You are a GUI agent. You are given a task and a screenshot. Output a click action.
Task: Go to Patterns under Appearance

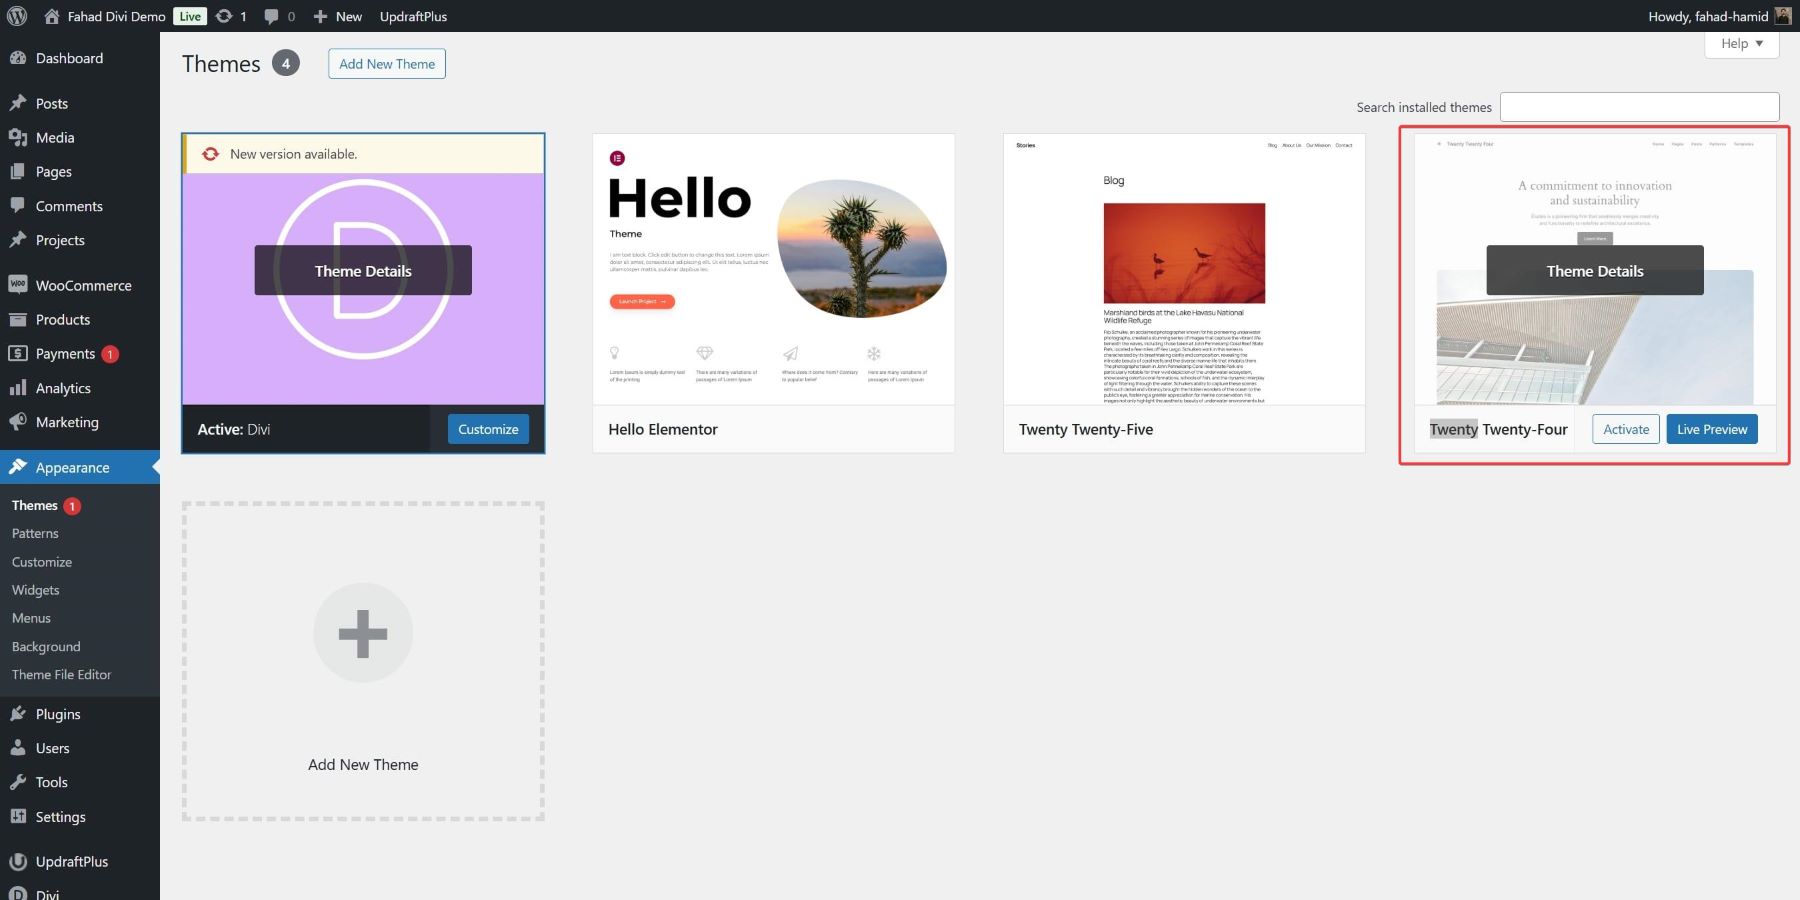pyautogui.click(x=36, y=533)
